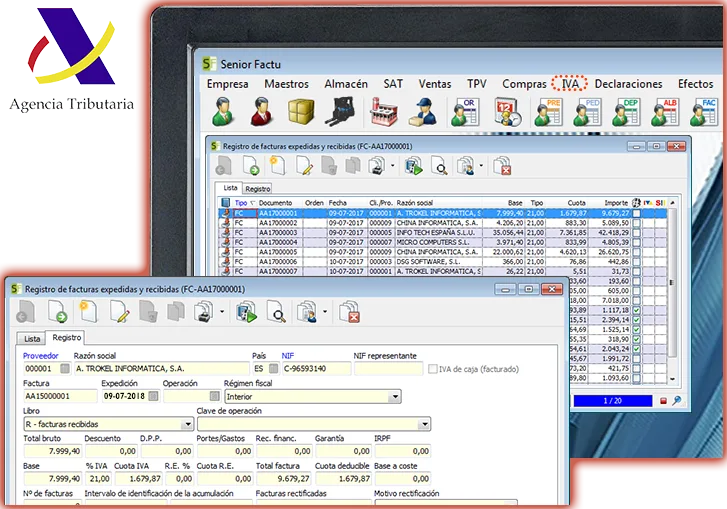
Task: Click the blue 1 / 20 progress indicator
Action: 612,401
